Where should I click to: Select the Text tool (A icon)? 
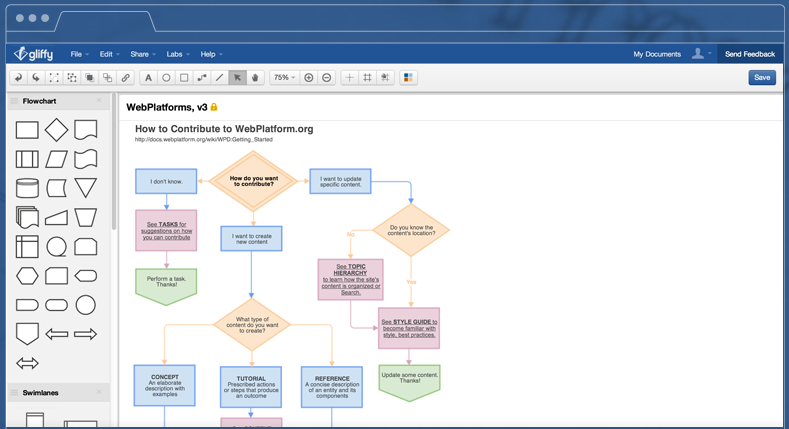pos(148,77)
